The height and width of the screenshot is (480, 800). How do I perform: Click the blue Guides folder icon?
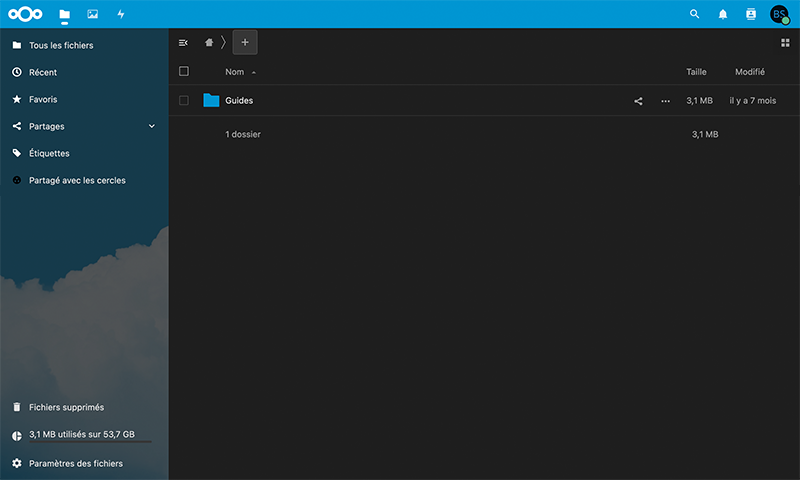[211, 100]
